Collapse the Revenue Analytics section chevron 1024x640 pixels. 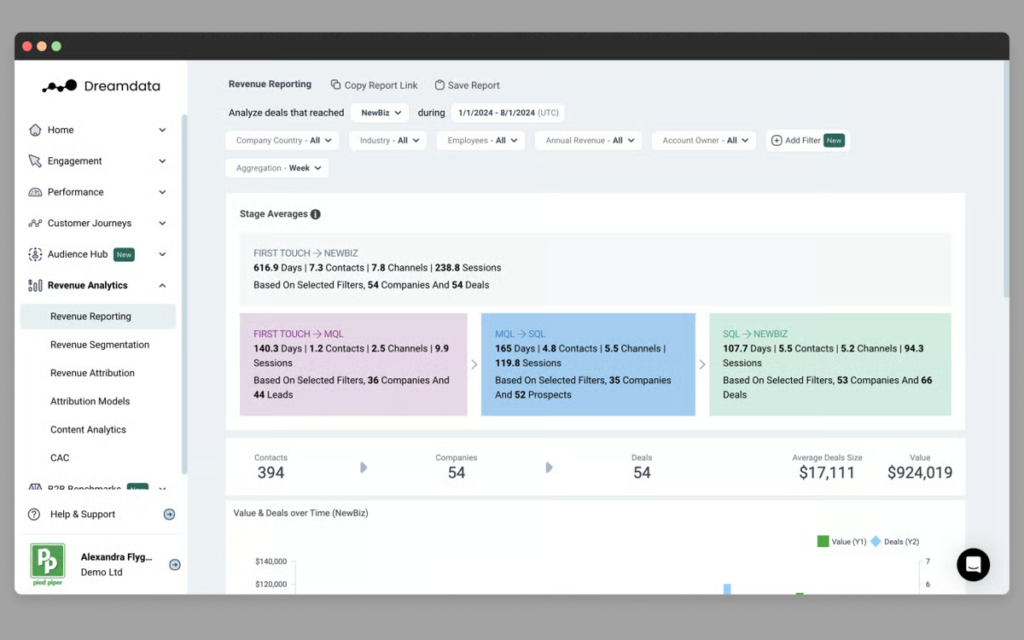pyautogui.click(x=162, y=285)
